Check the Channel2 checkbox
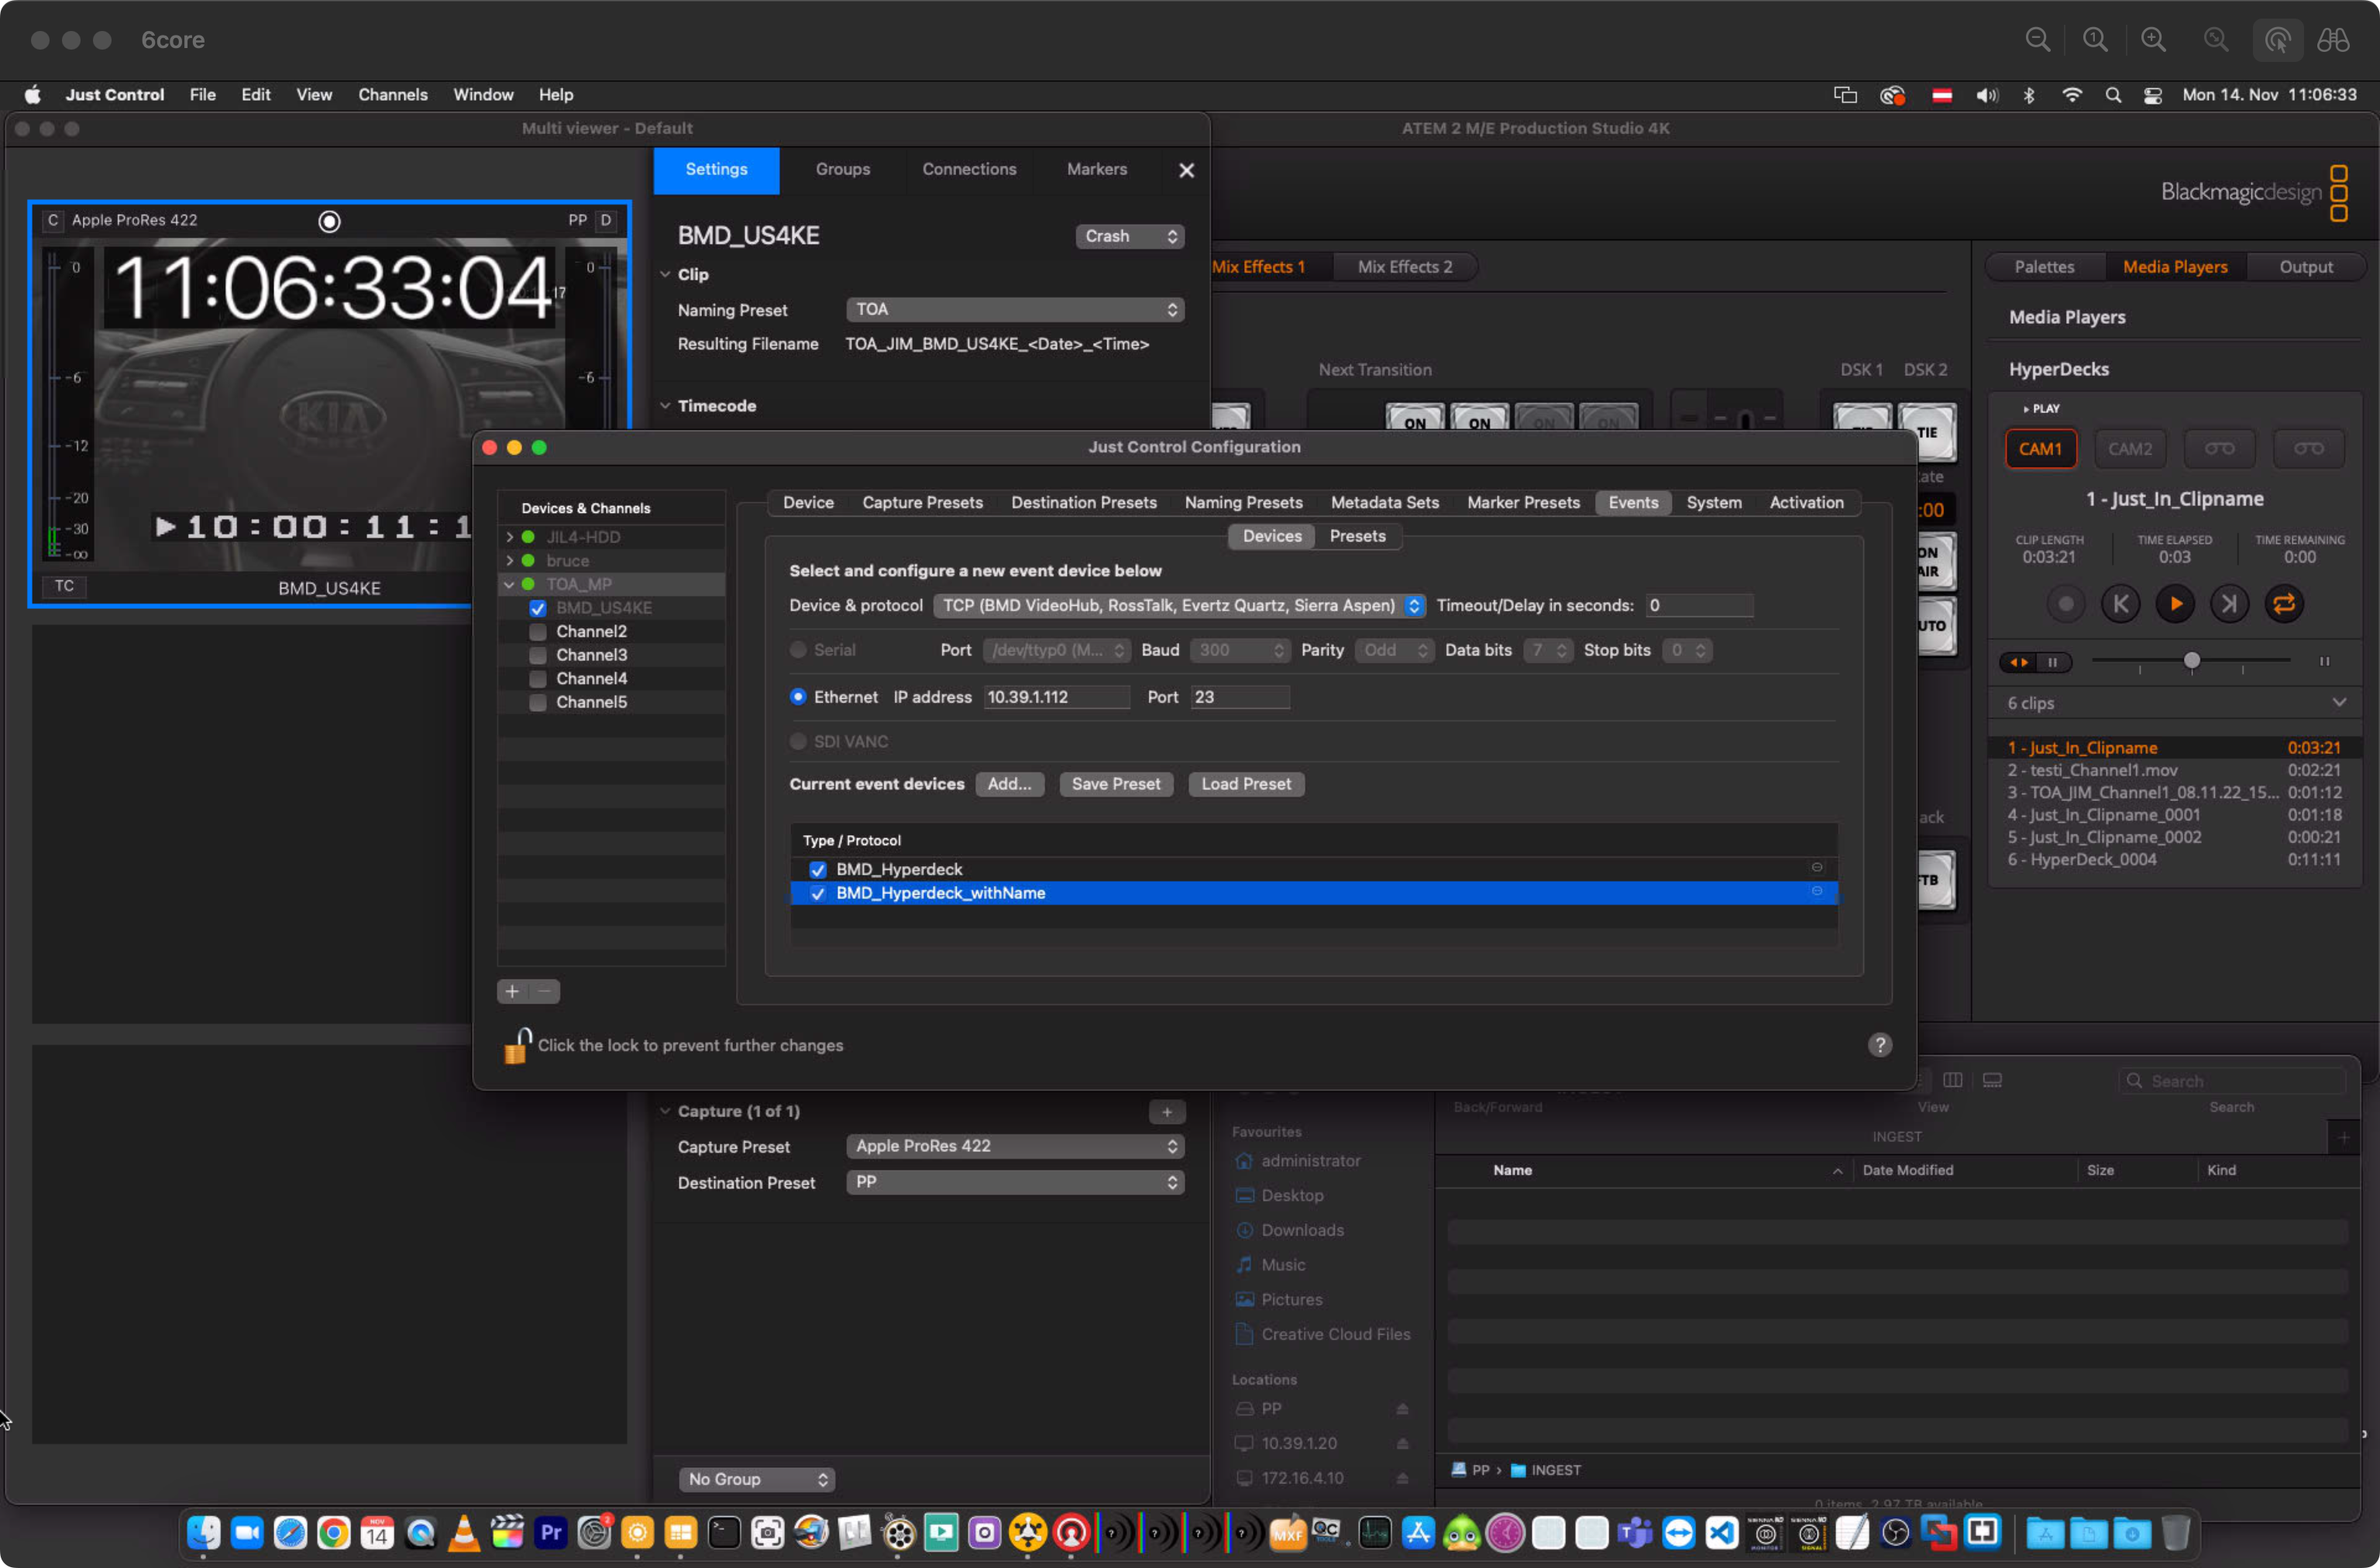 tap(538, 632)
